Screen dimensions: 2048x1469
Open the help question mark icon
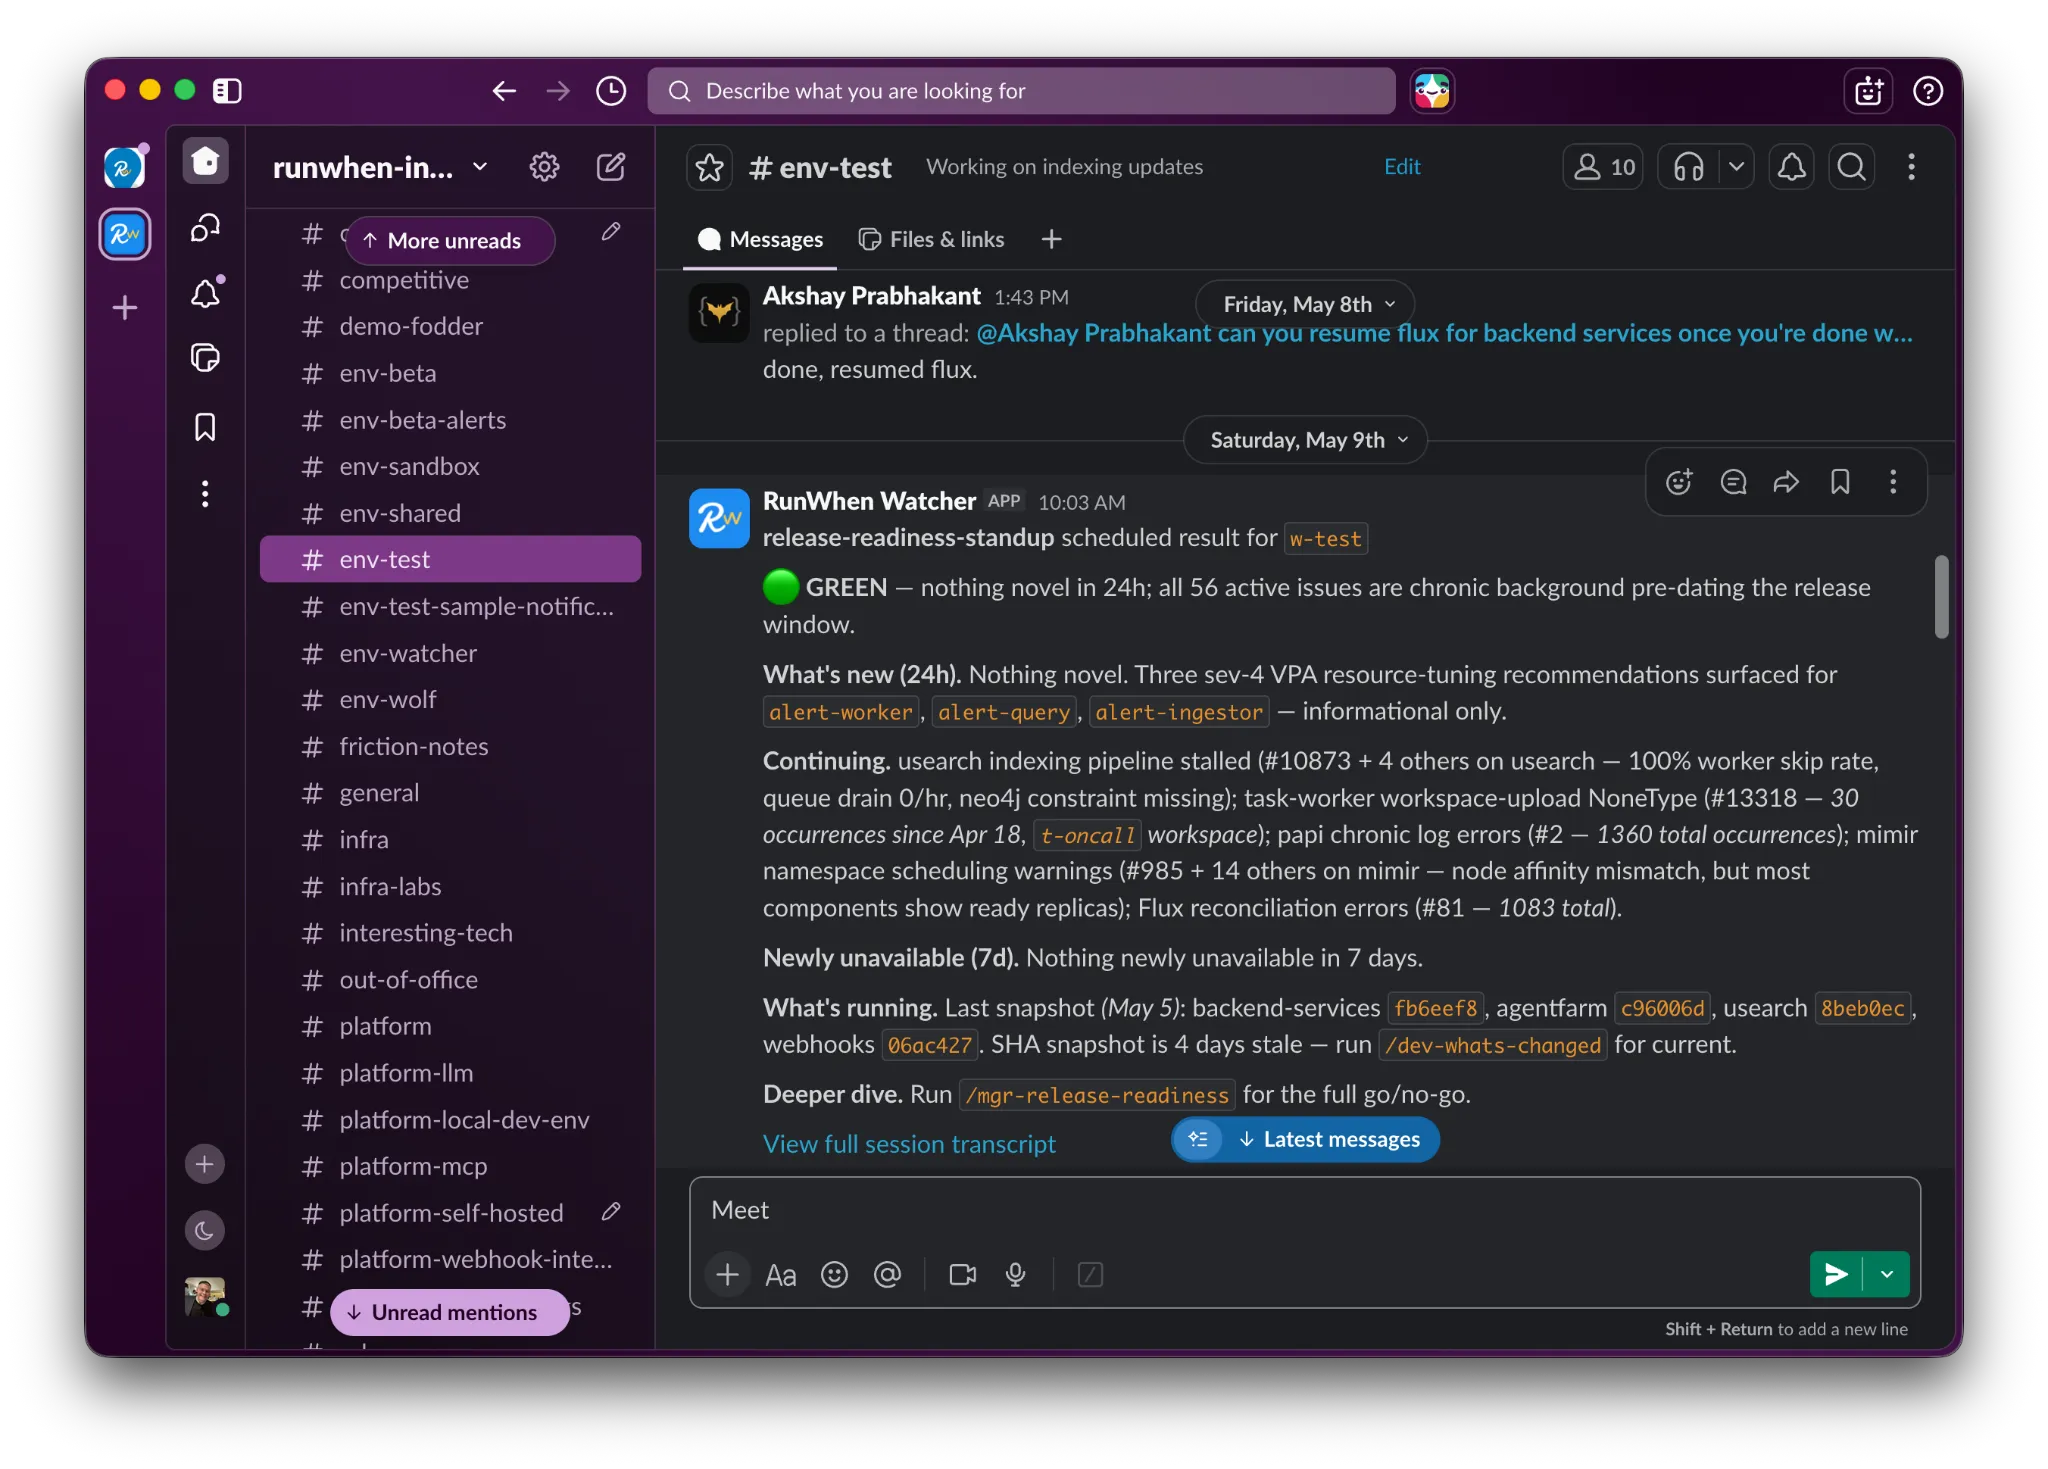coord(1928,91)
